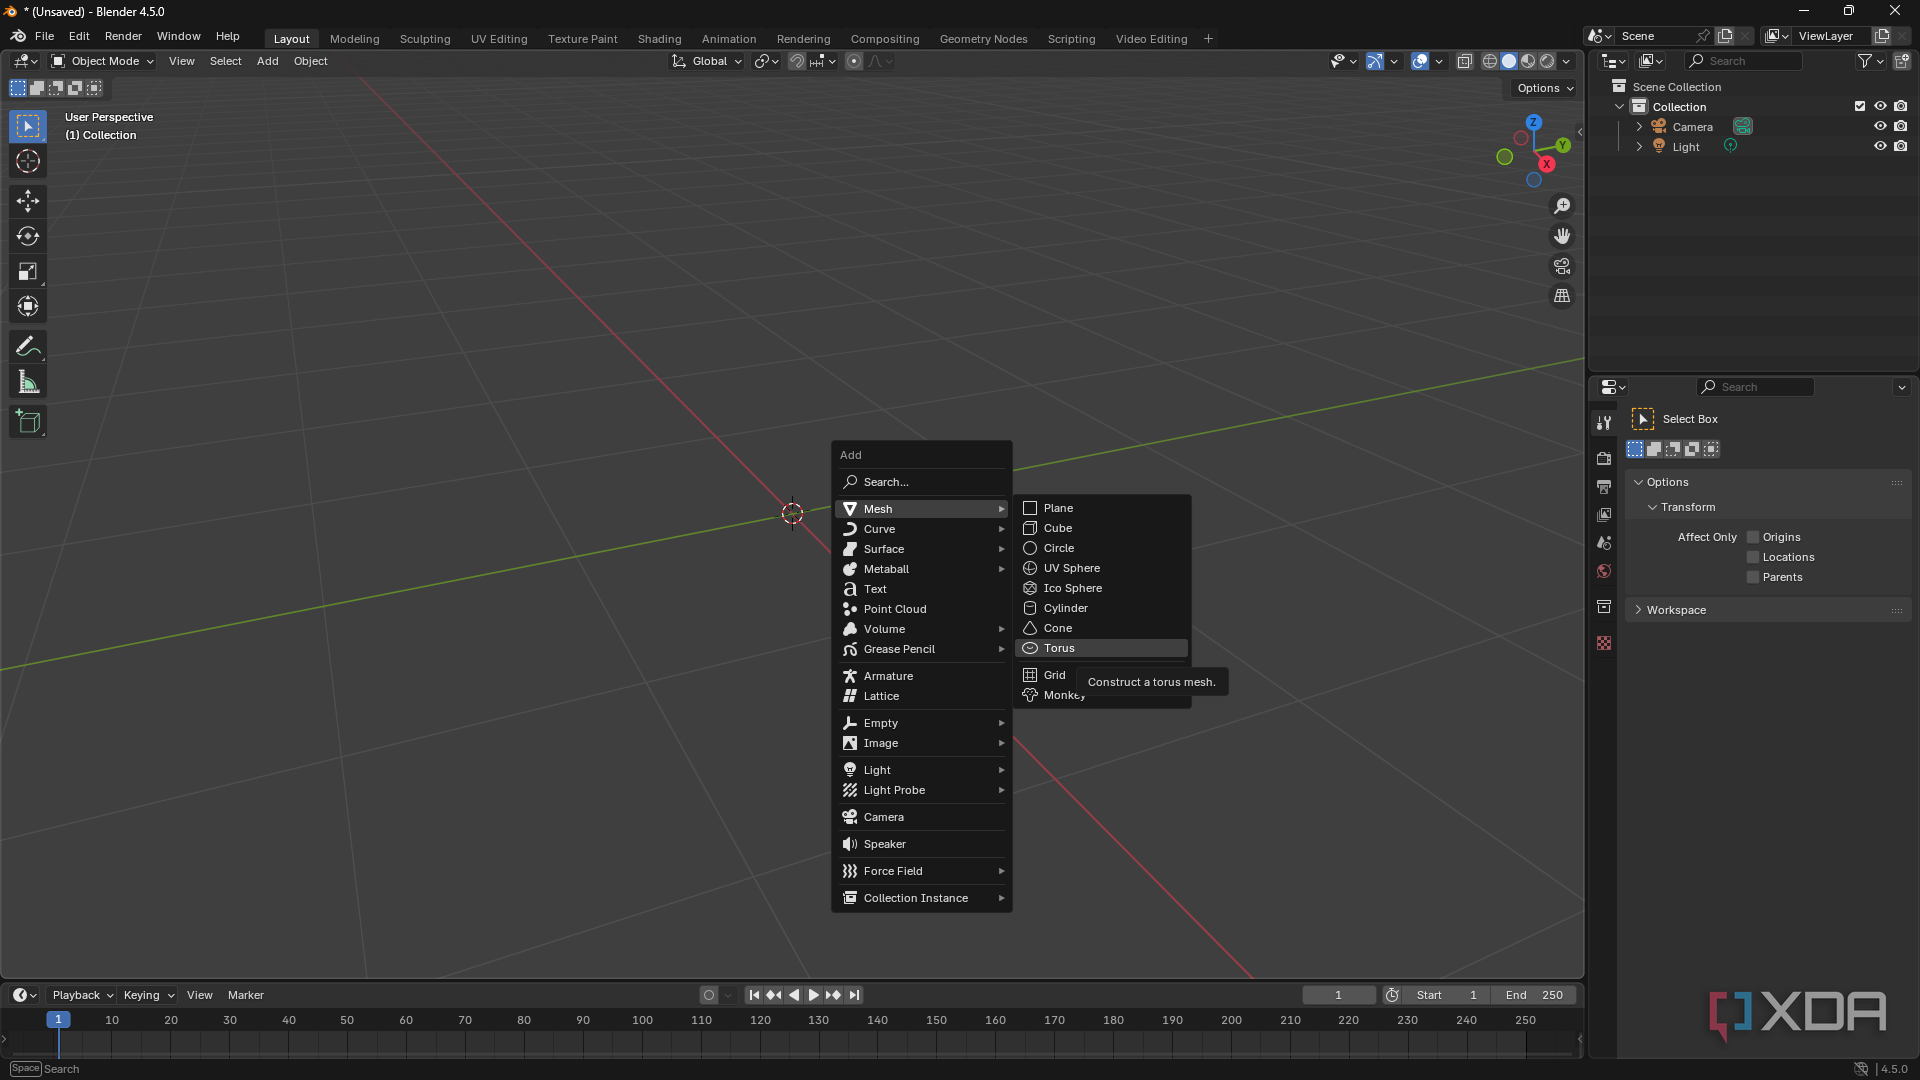Open the Playback menu in timeline
The image size is (1920, 1080).
coord(82,995)
